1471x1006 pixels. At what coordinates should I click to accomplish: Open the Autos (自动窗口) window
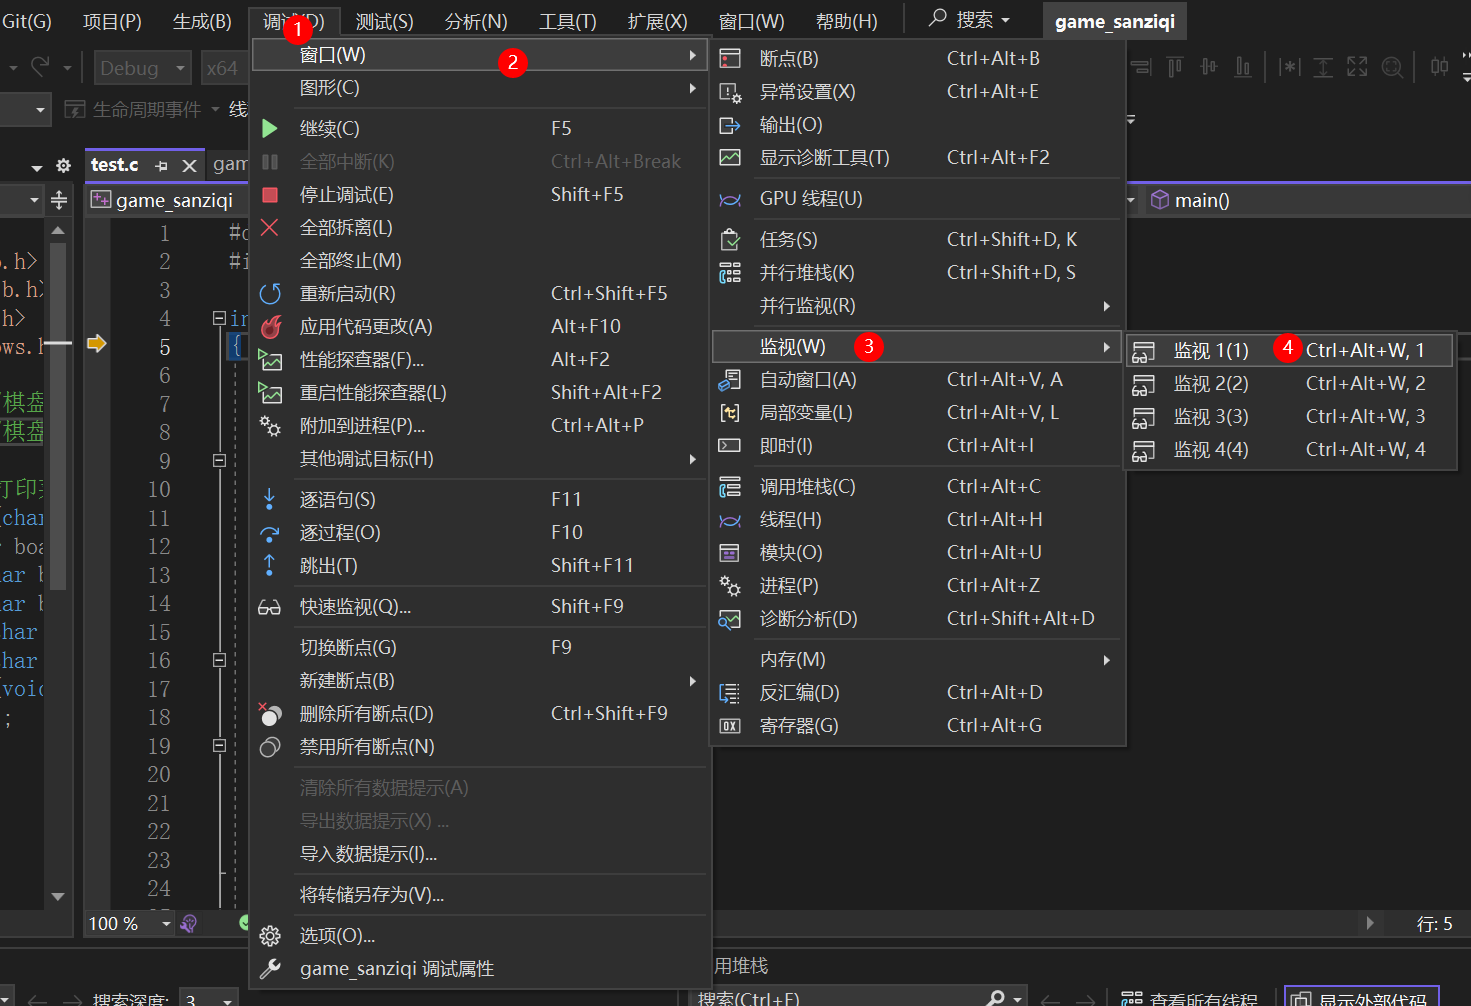[x=917, y=380]
